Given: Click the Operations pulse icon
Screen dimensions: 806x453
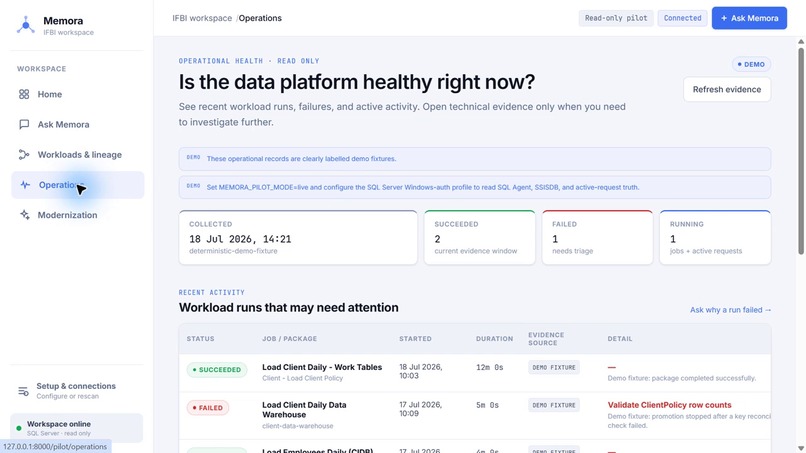Looking at the screenshot, I should pyautogui.click(x=25, y=185).
